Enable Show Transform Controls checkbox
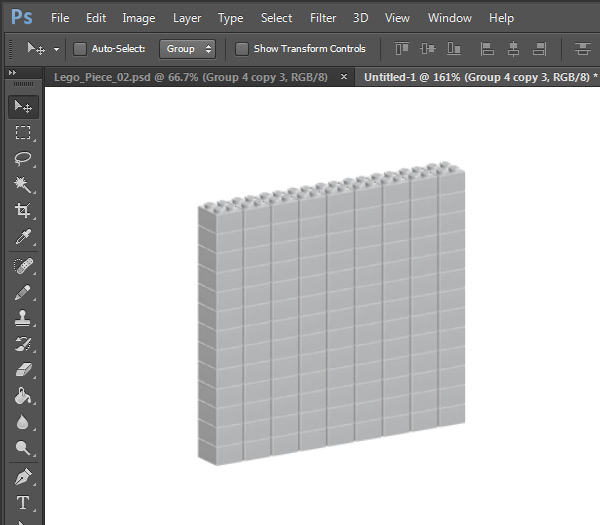 (x=242, y=49)
